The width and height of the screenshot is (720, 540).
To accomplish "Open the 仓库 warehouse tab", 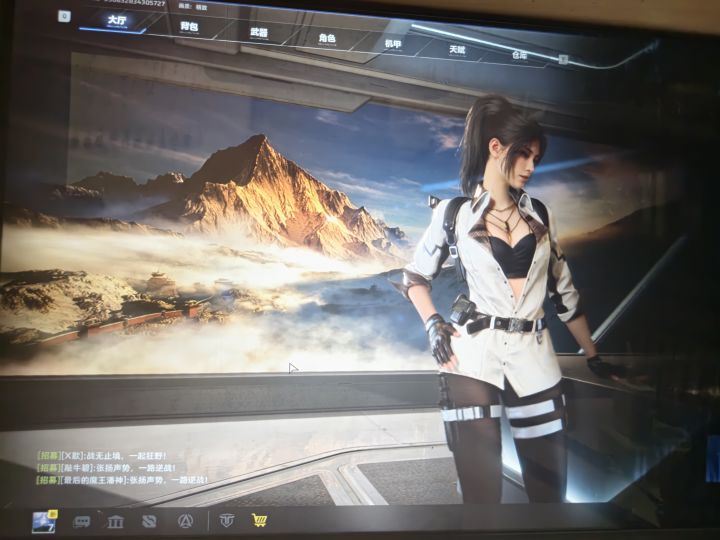I will tap(519, 55).
